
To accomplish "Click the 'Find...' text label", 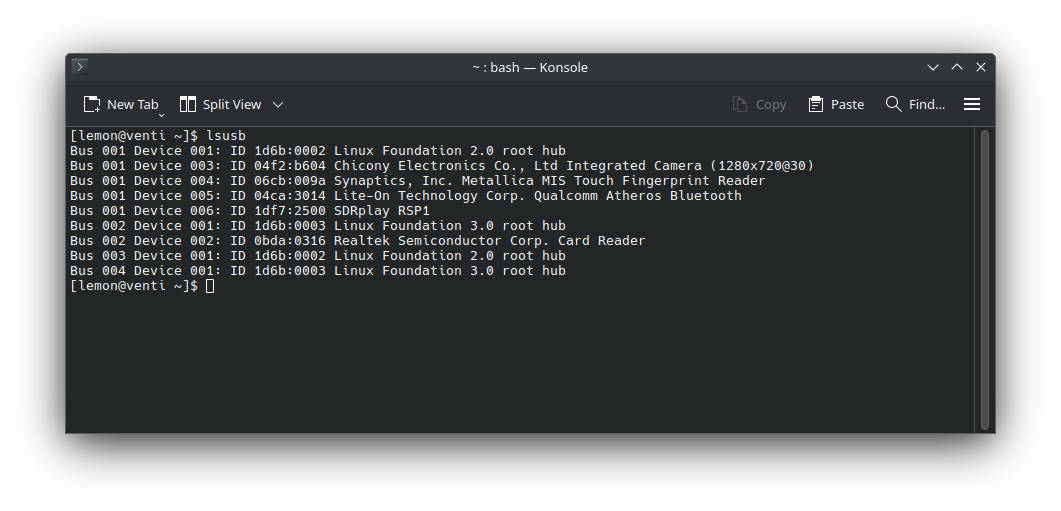I will tap(926, 104).
